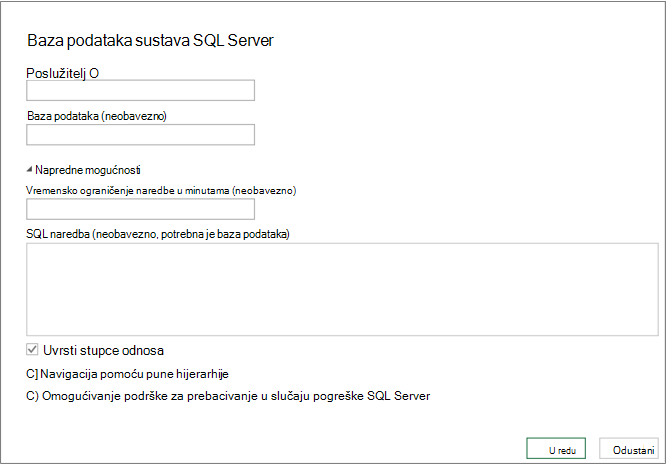
Task: Collapse the Napredne mogućnosti section
Action: click(29, 170)
